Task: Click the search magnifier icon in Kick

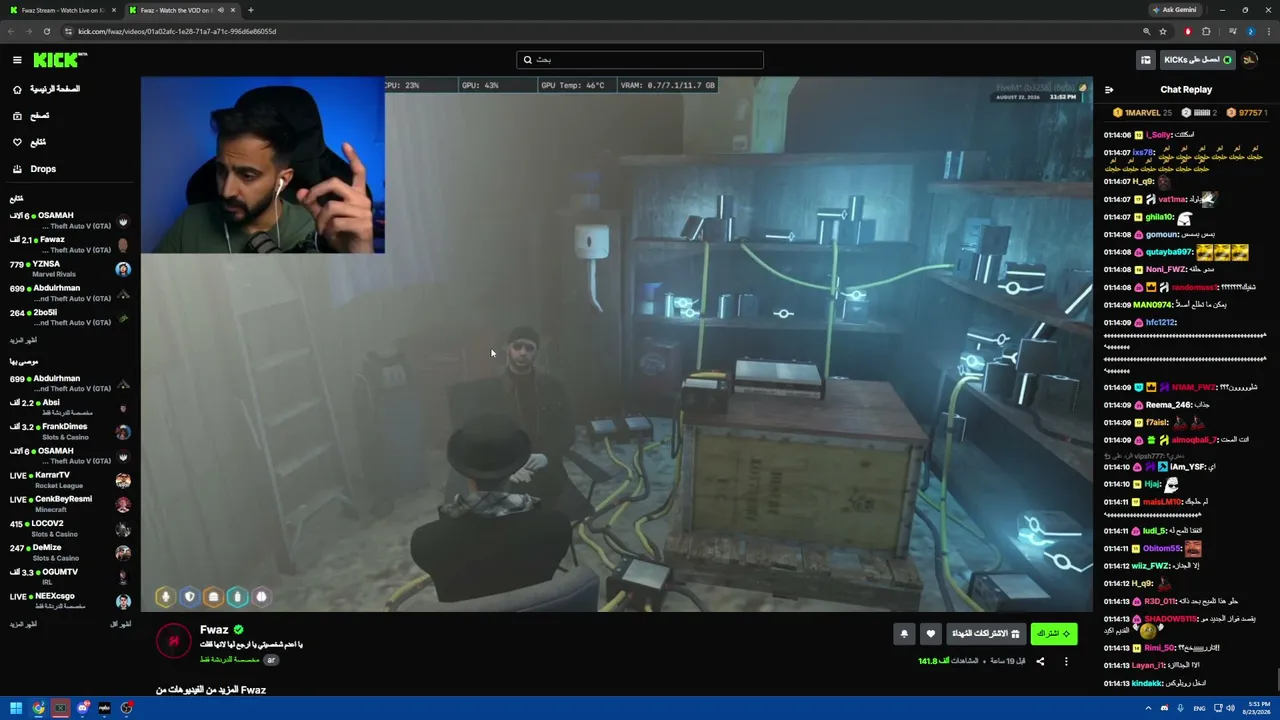Action: (528, 60)
